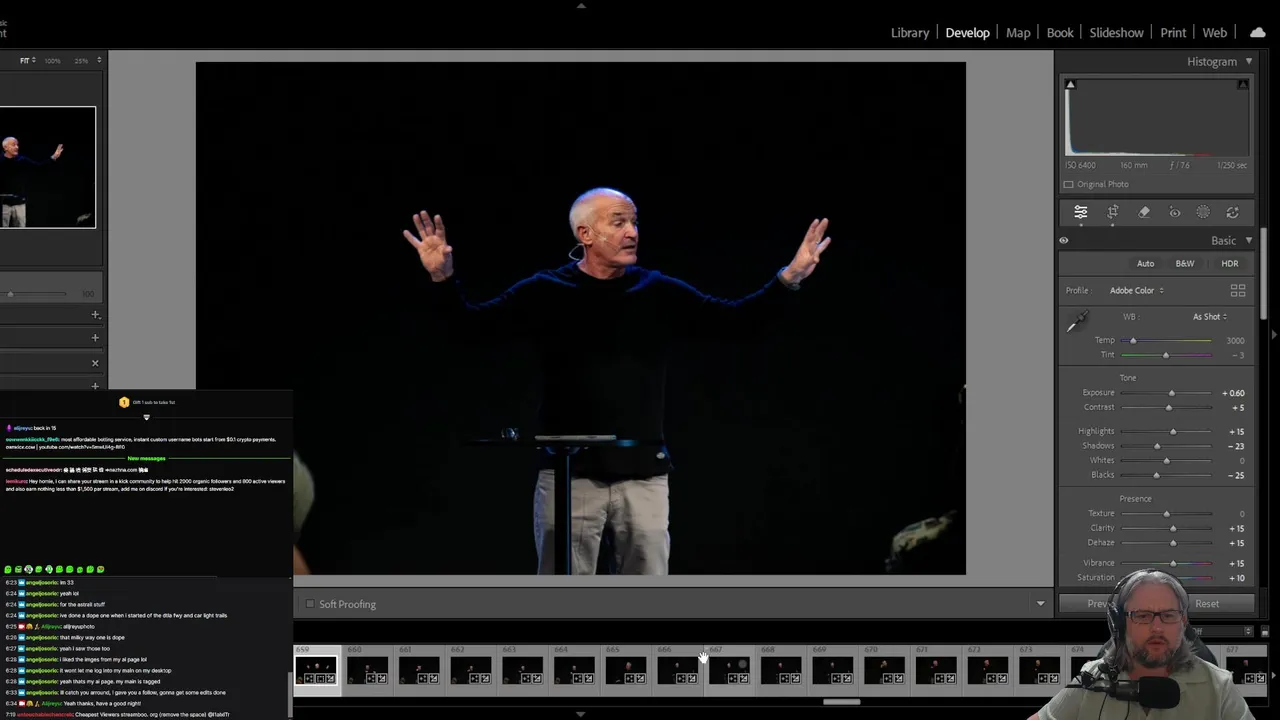The image size is (1280, 720).
Task: Open the Masking tool dotted circle
Action: pyautogui.click(x=1203, y=212)
